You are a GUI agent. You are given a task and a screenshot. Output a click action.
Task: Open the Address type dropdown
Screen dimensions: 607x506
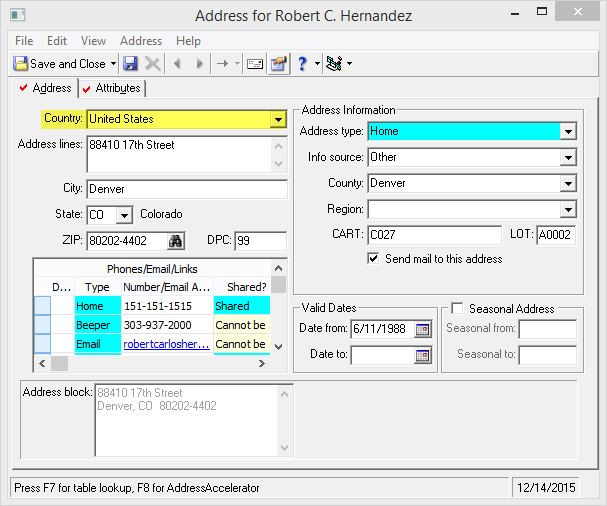point(568,132)
